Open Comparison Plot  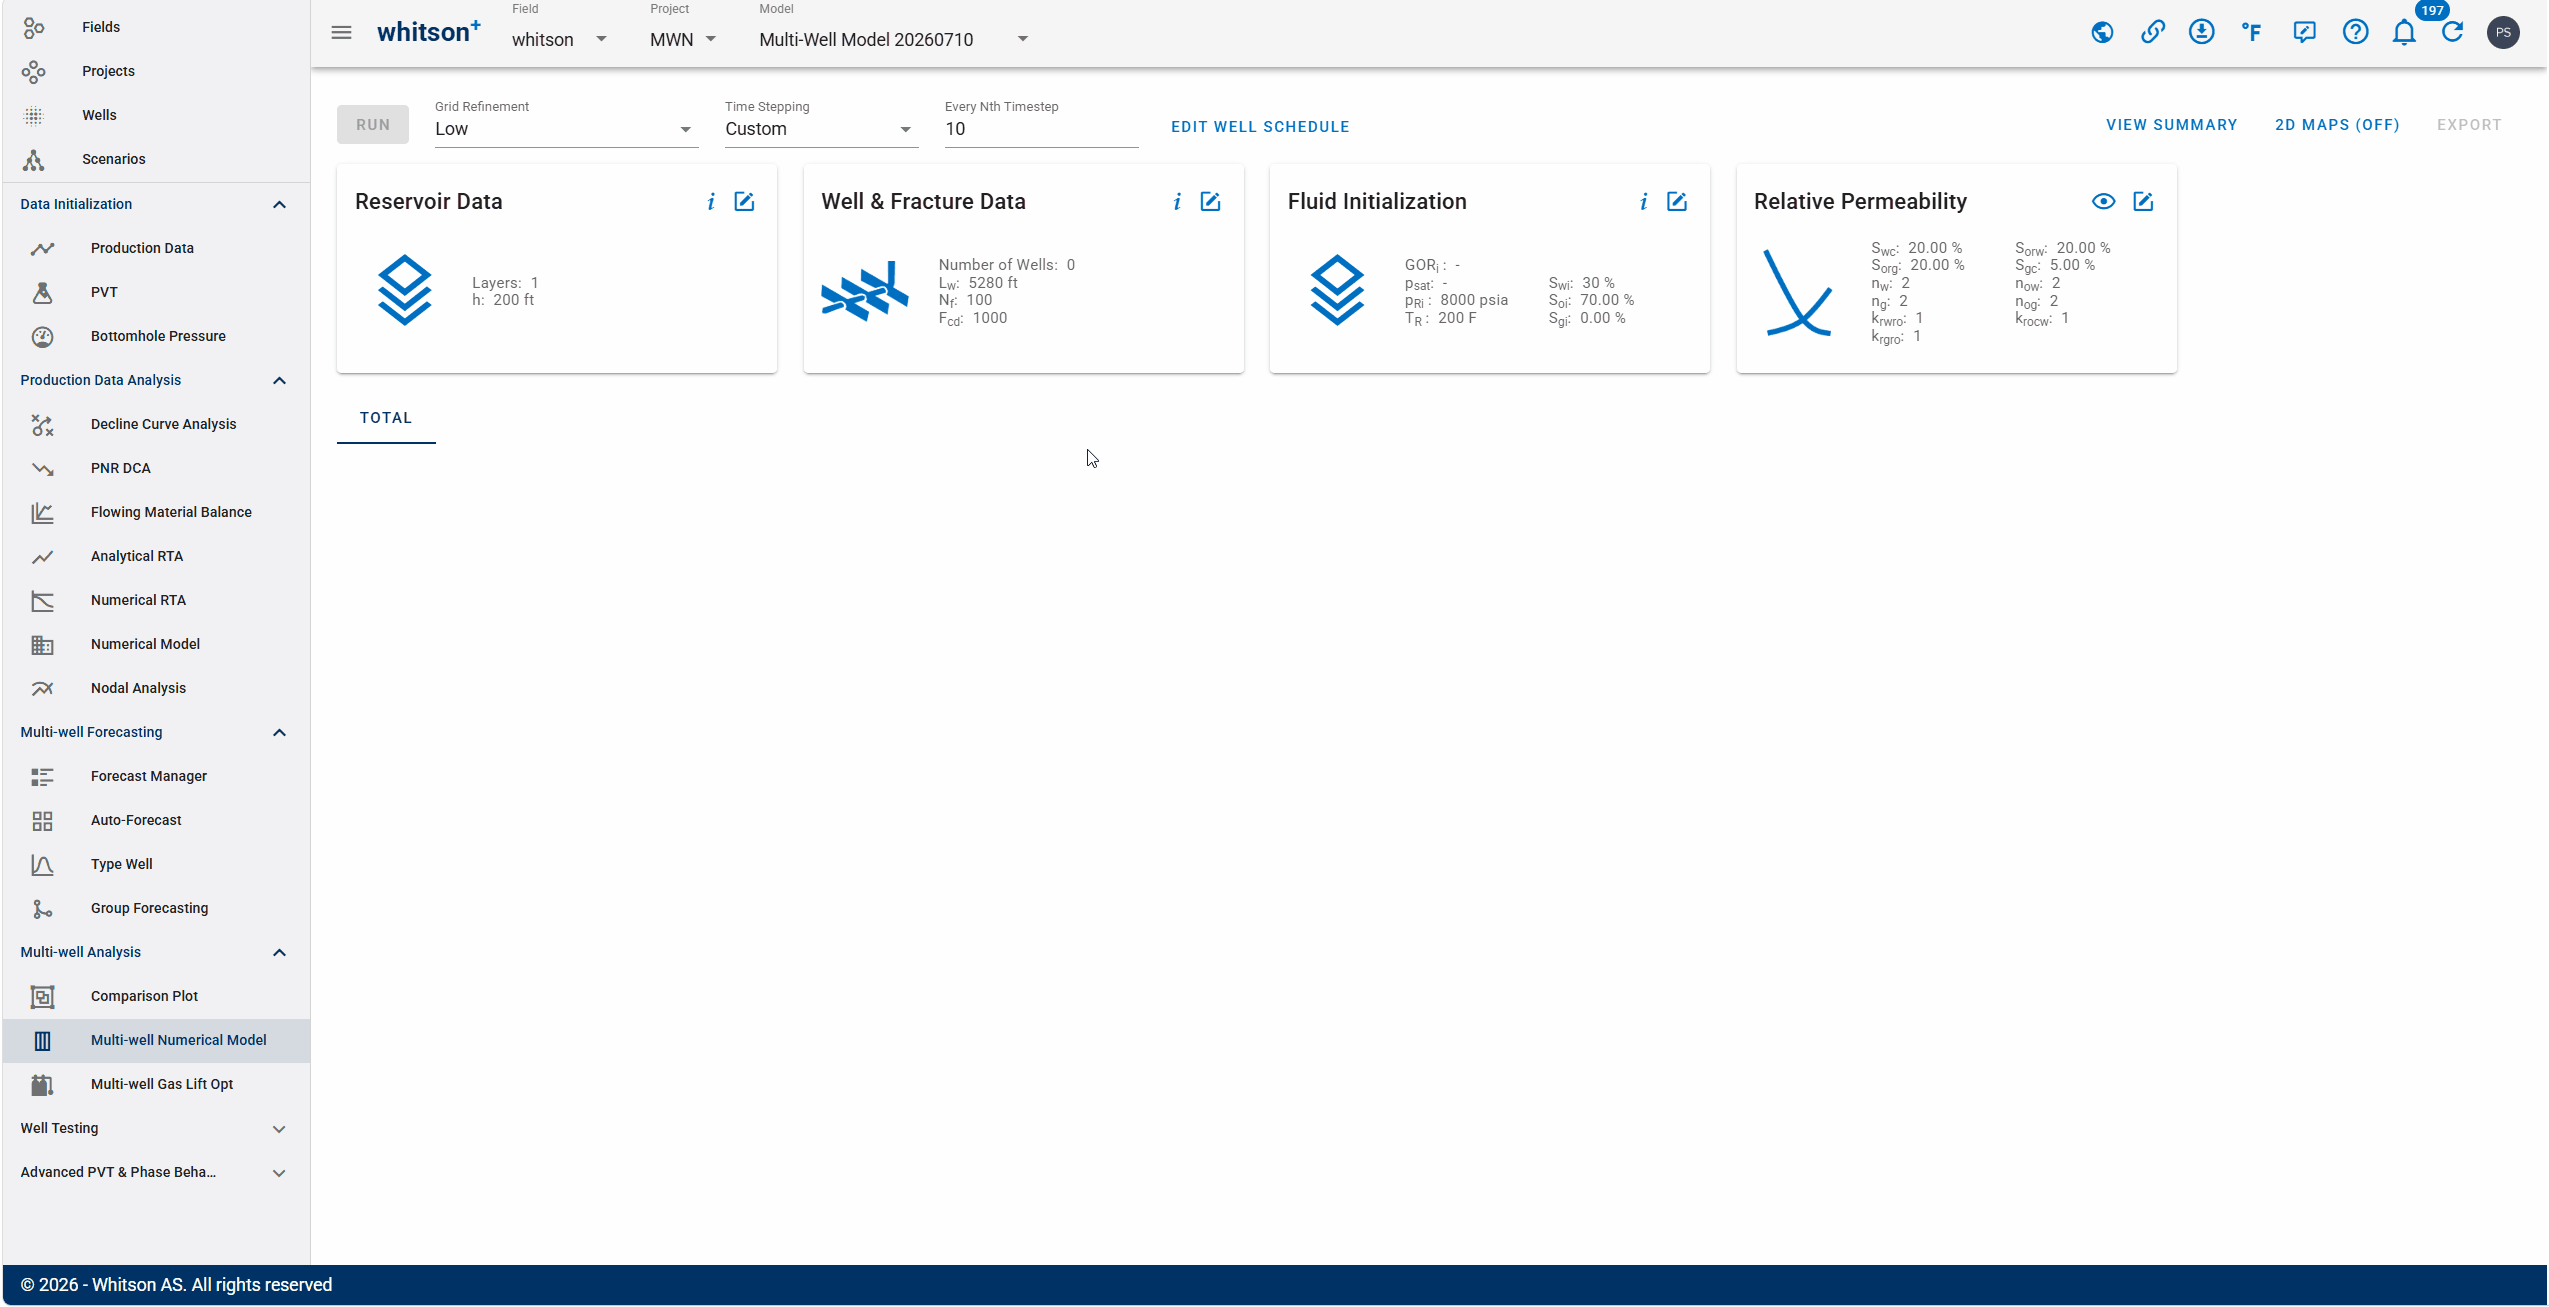click(x=155, y=996)
